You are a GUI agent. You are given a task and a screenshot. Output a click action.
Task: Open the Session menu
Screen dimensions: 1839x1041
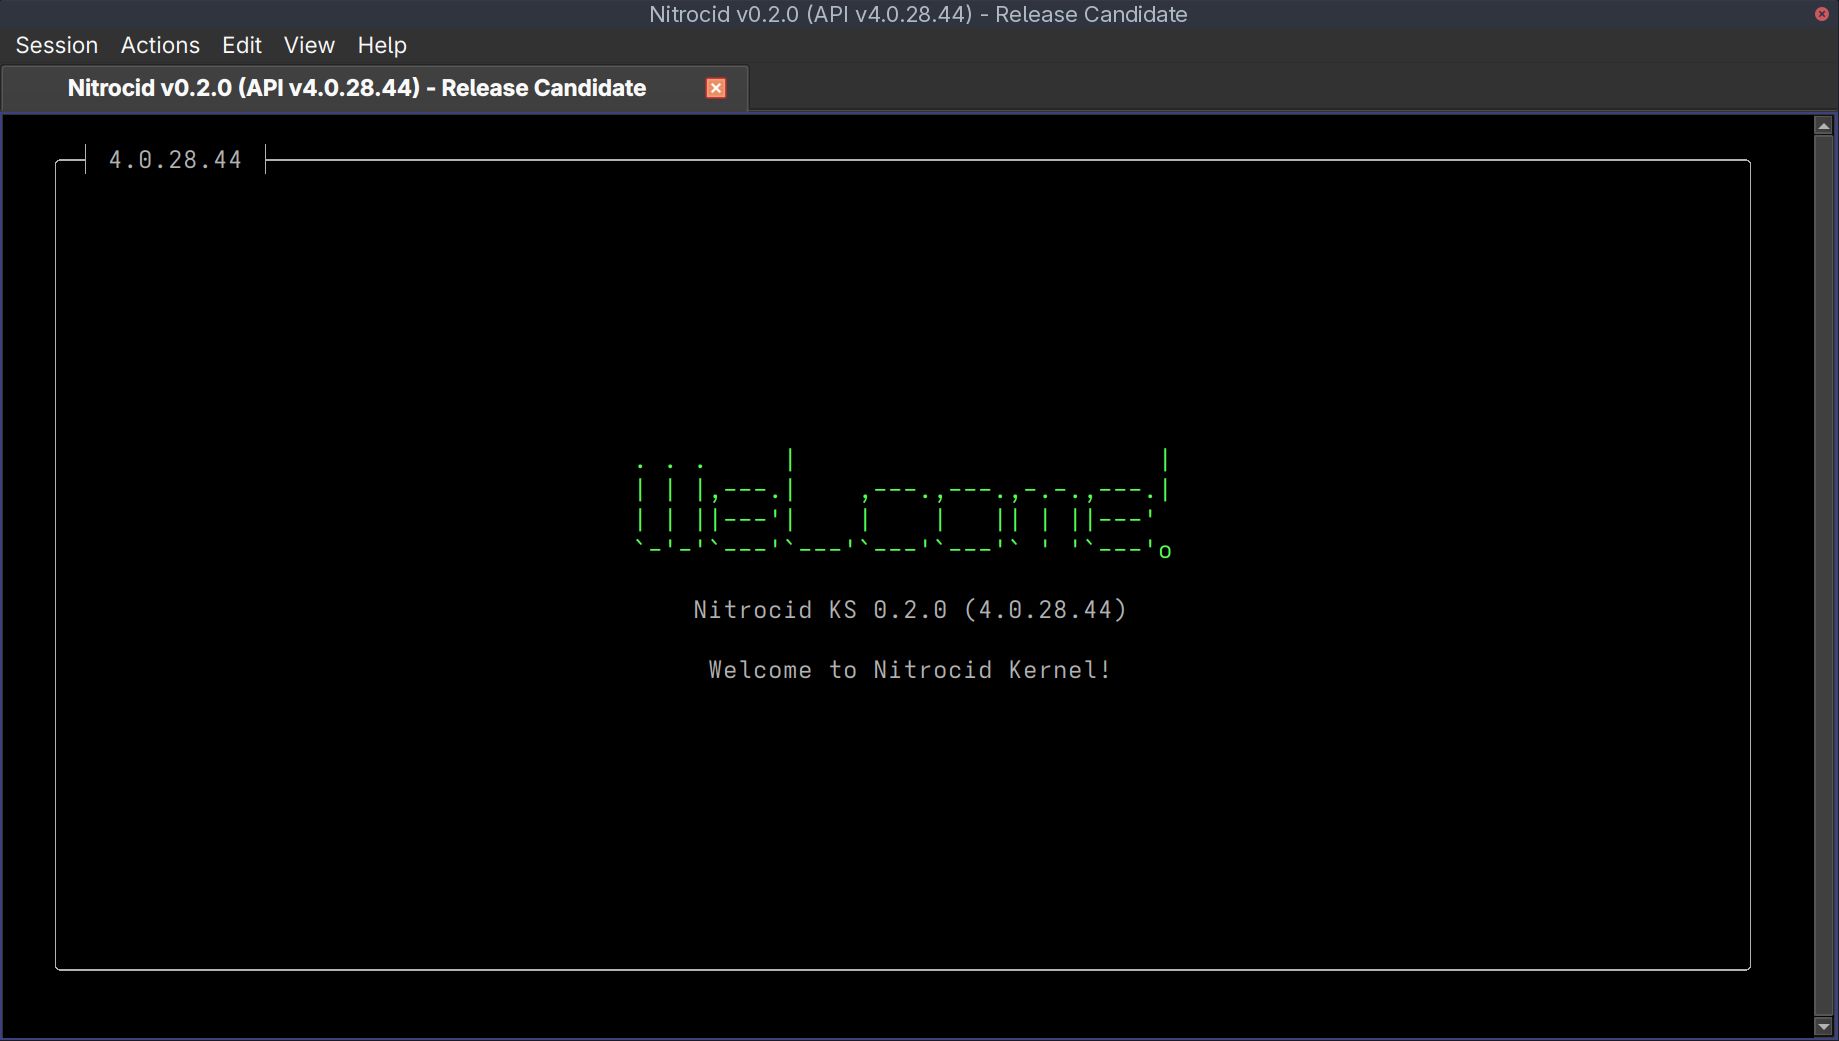(x=57, y=45)
